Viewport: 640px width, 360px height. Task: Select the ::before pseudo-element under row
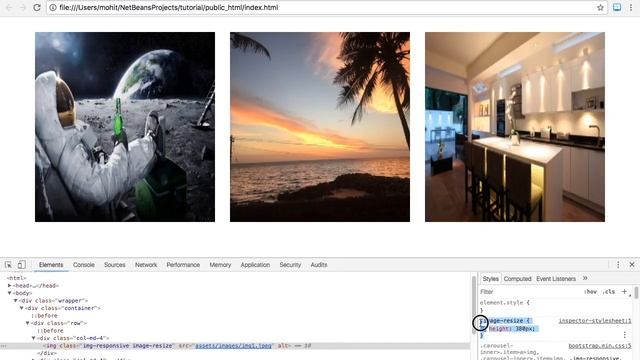point(50,331)
